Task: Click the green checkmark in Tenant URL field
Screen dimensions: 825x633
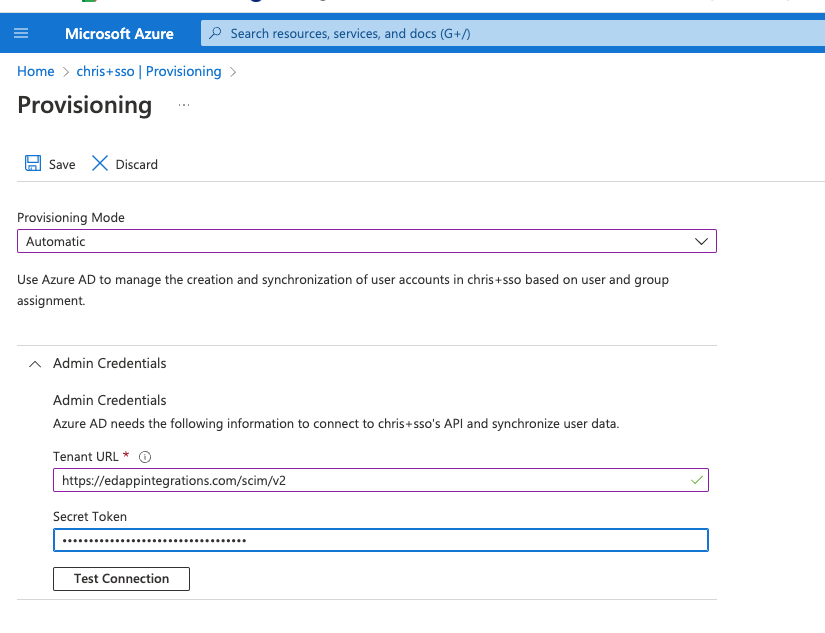Action: click(x=696, y=480)
